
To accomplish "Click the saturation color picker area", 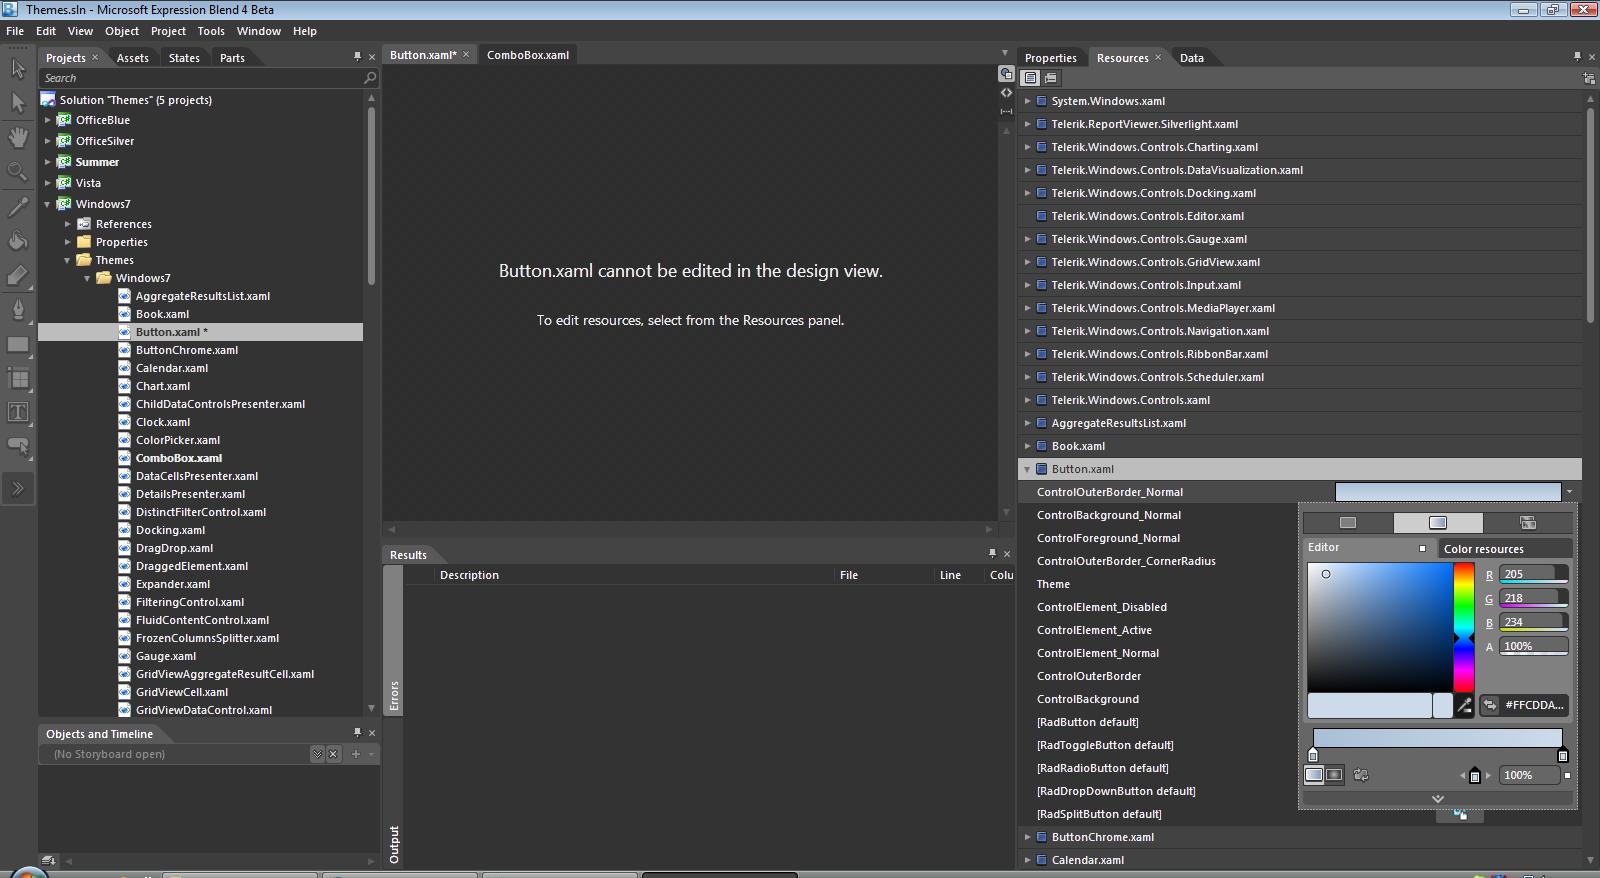I will click(x=1380, y=627).
